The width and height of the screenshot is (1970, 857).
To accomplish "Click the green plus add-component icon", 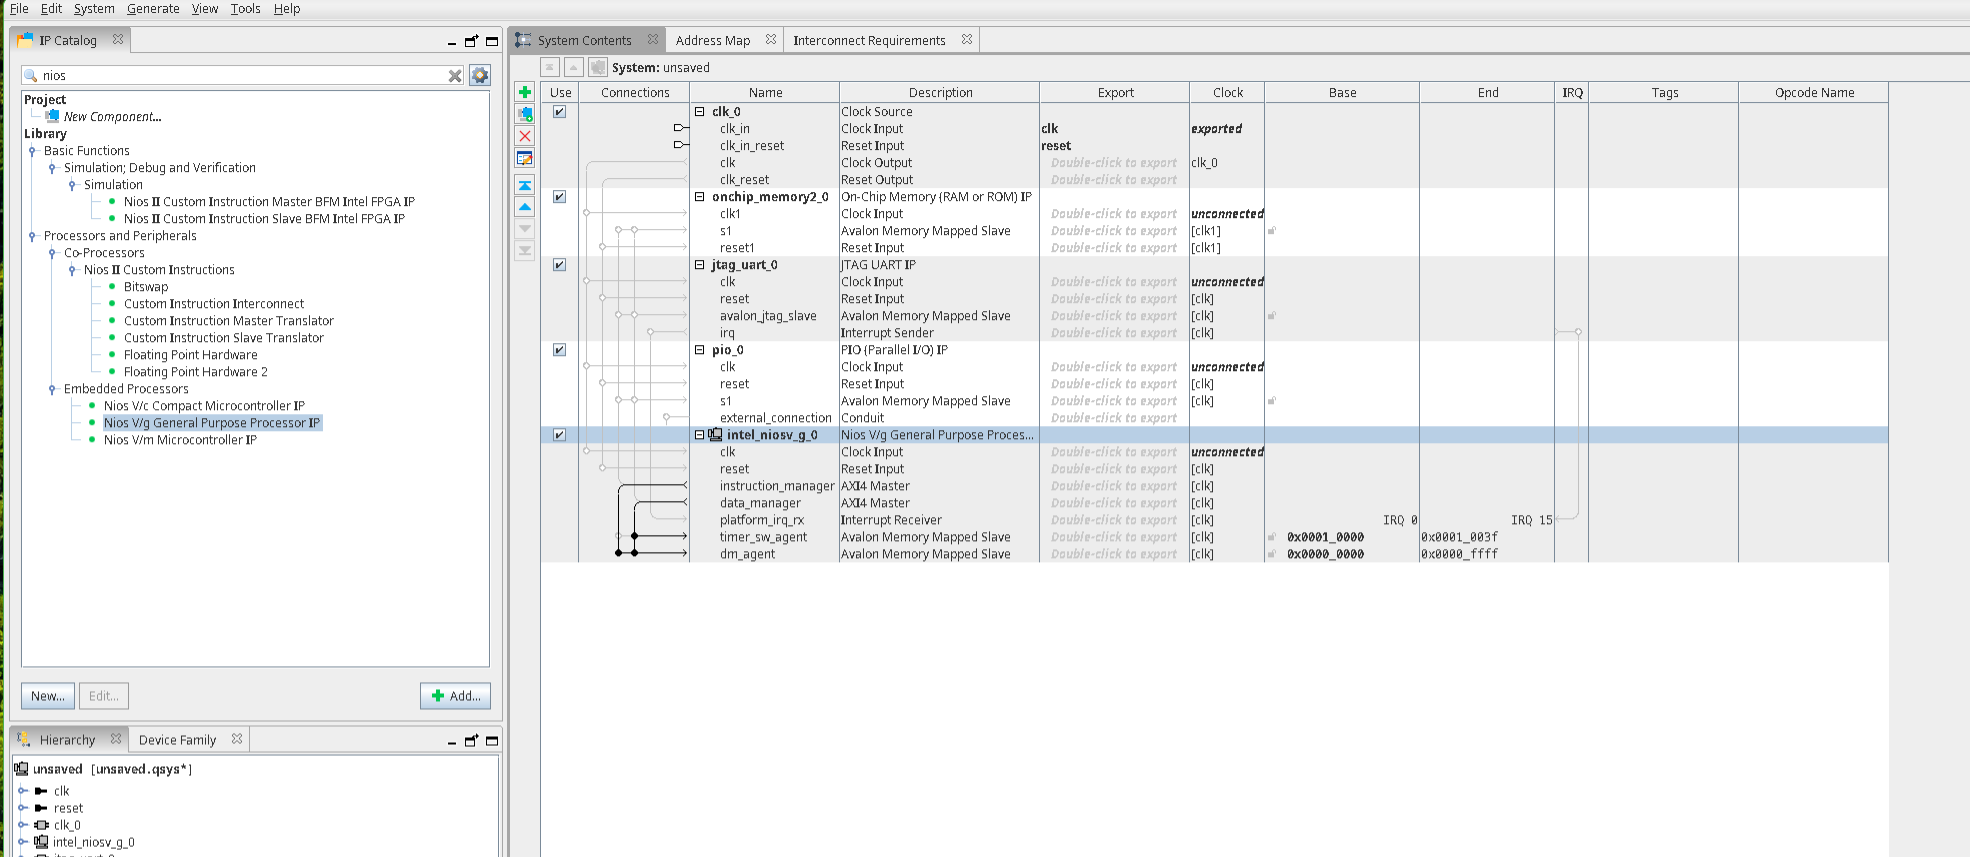I will coord(525,92).
